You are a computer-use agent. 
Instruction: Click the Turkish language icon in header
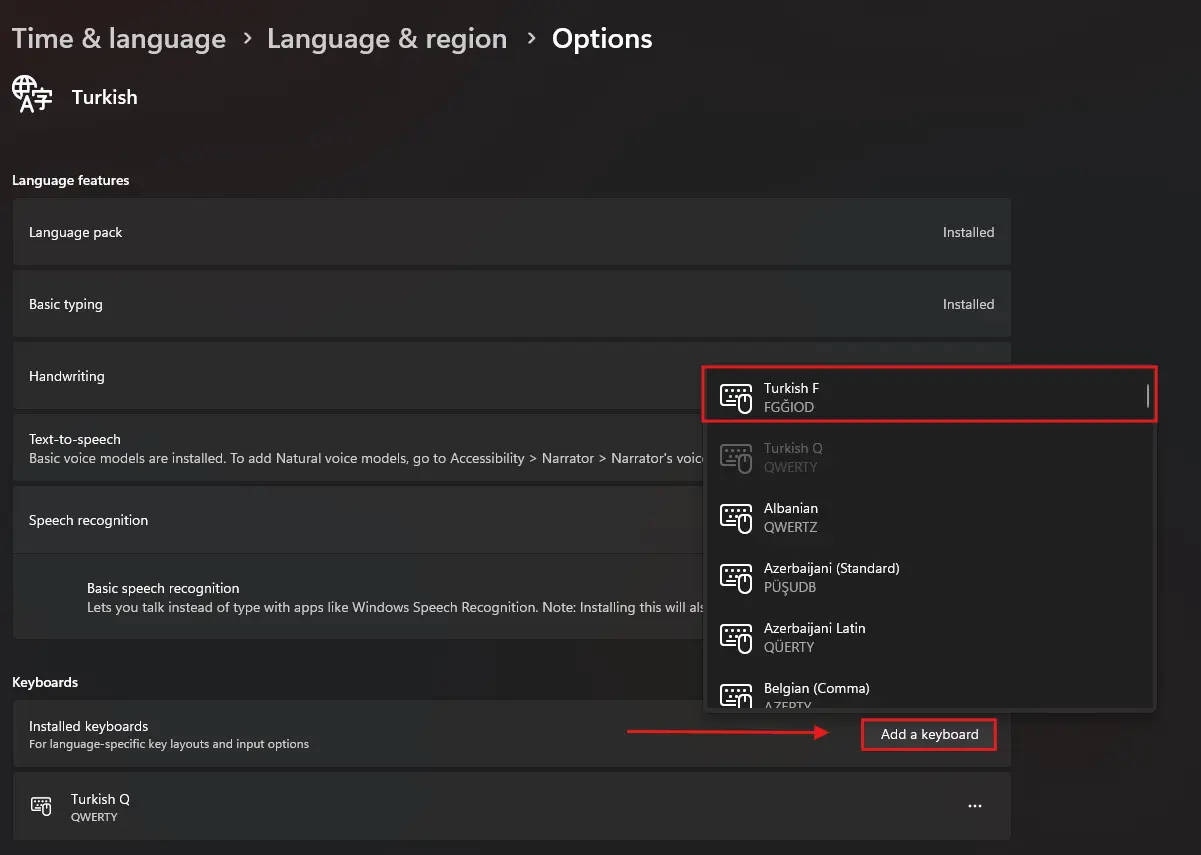click(31, 93)
